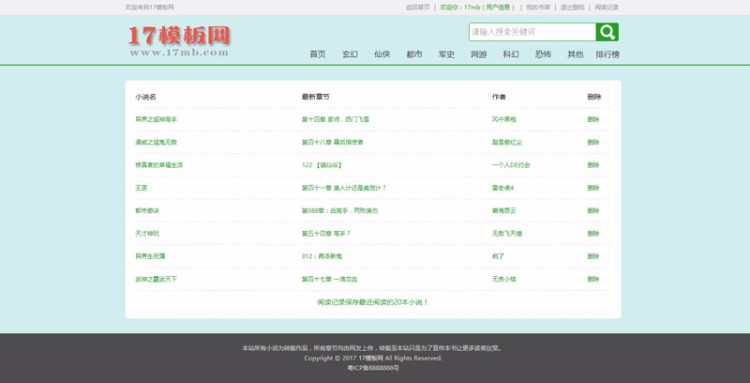Open the 其他 category
Image resolution: width=750 pixels, height=383 pixels.
(575, 55)
